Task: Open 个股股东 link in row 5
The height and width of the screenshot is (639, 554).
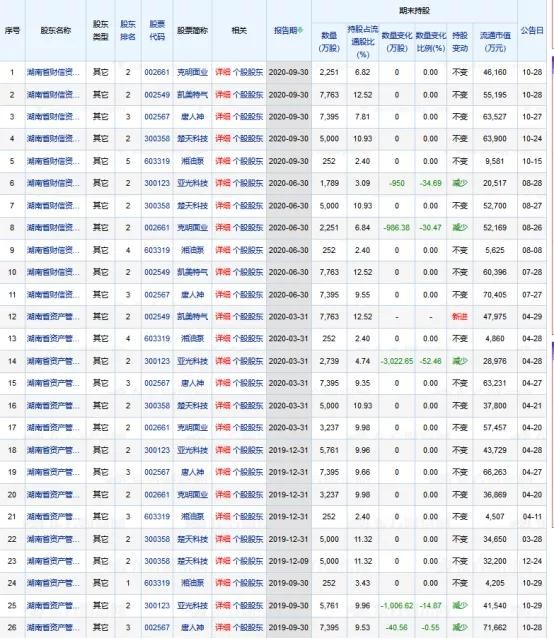Action: (x=248, y=161)
